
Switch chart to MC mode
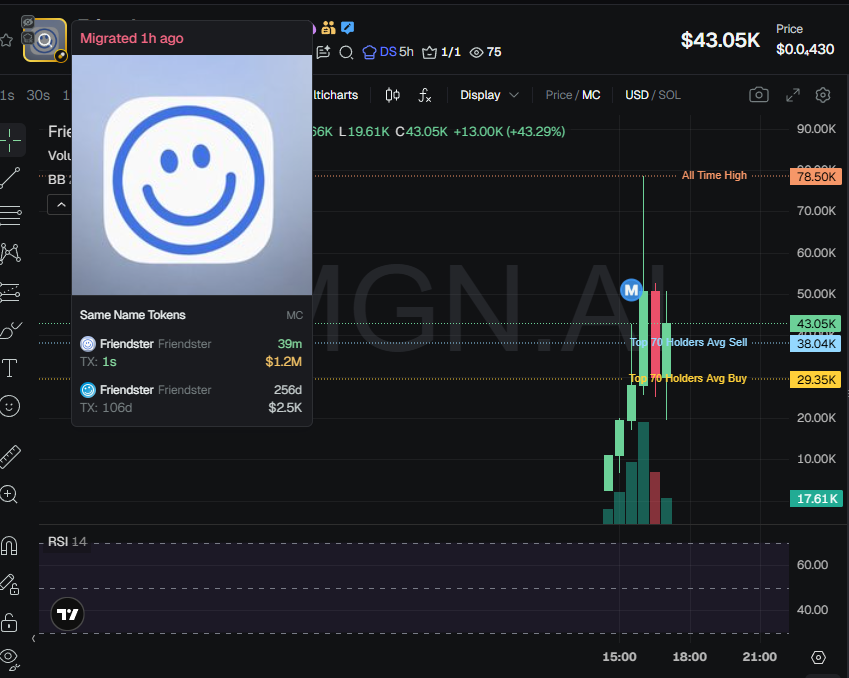591,95
